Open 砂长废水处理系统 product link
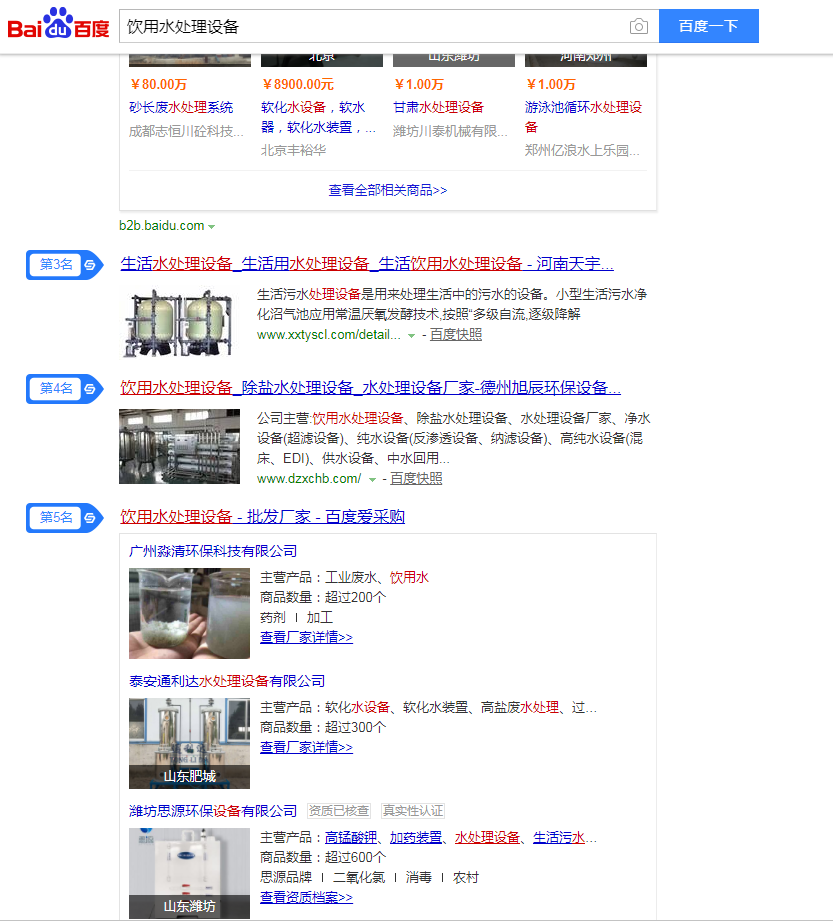The width and height of the screenshot is (833, 921). [x=181, y=107]
